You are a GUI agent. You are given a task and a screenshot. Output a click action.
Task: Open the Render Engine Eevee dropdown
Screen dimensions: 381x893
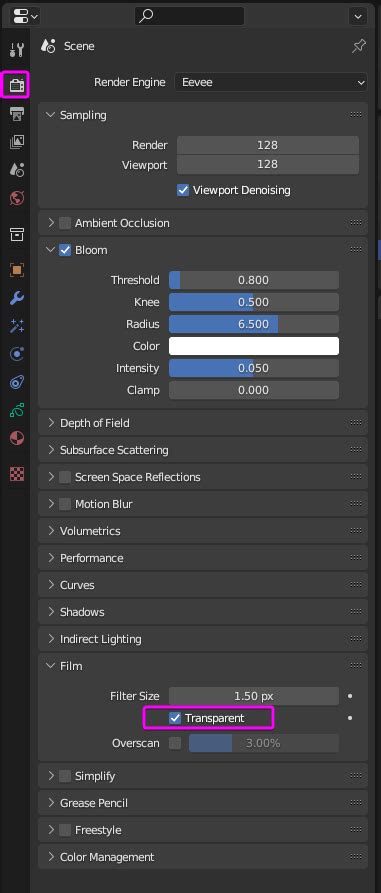coord(271,83)
